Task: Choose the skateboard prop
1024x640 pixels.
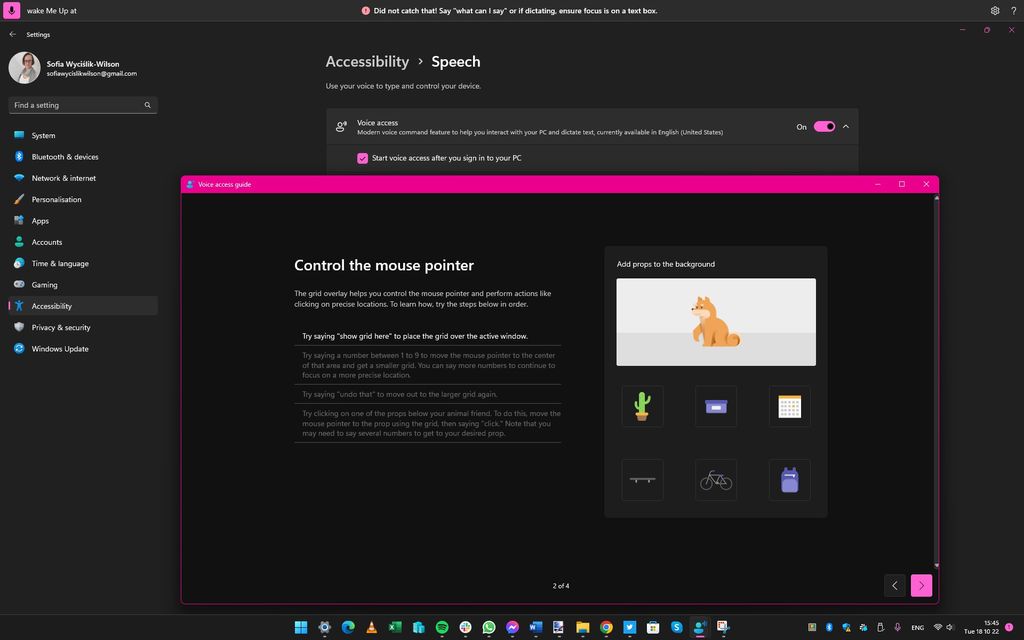Action: pos(642,479)
